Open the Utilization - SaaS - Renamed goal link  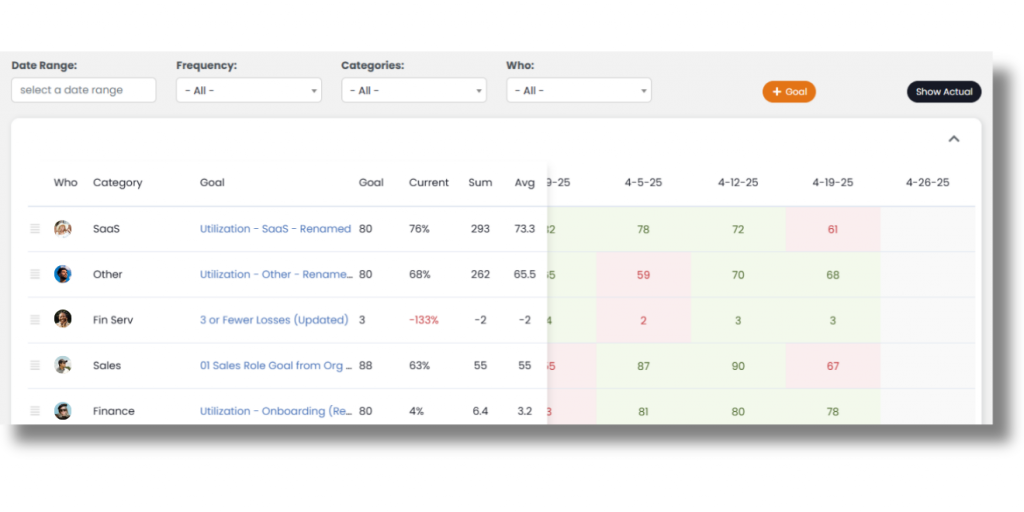tap(275, 229)
